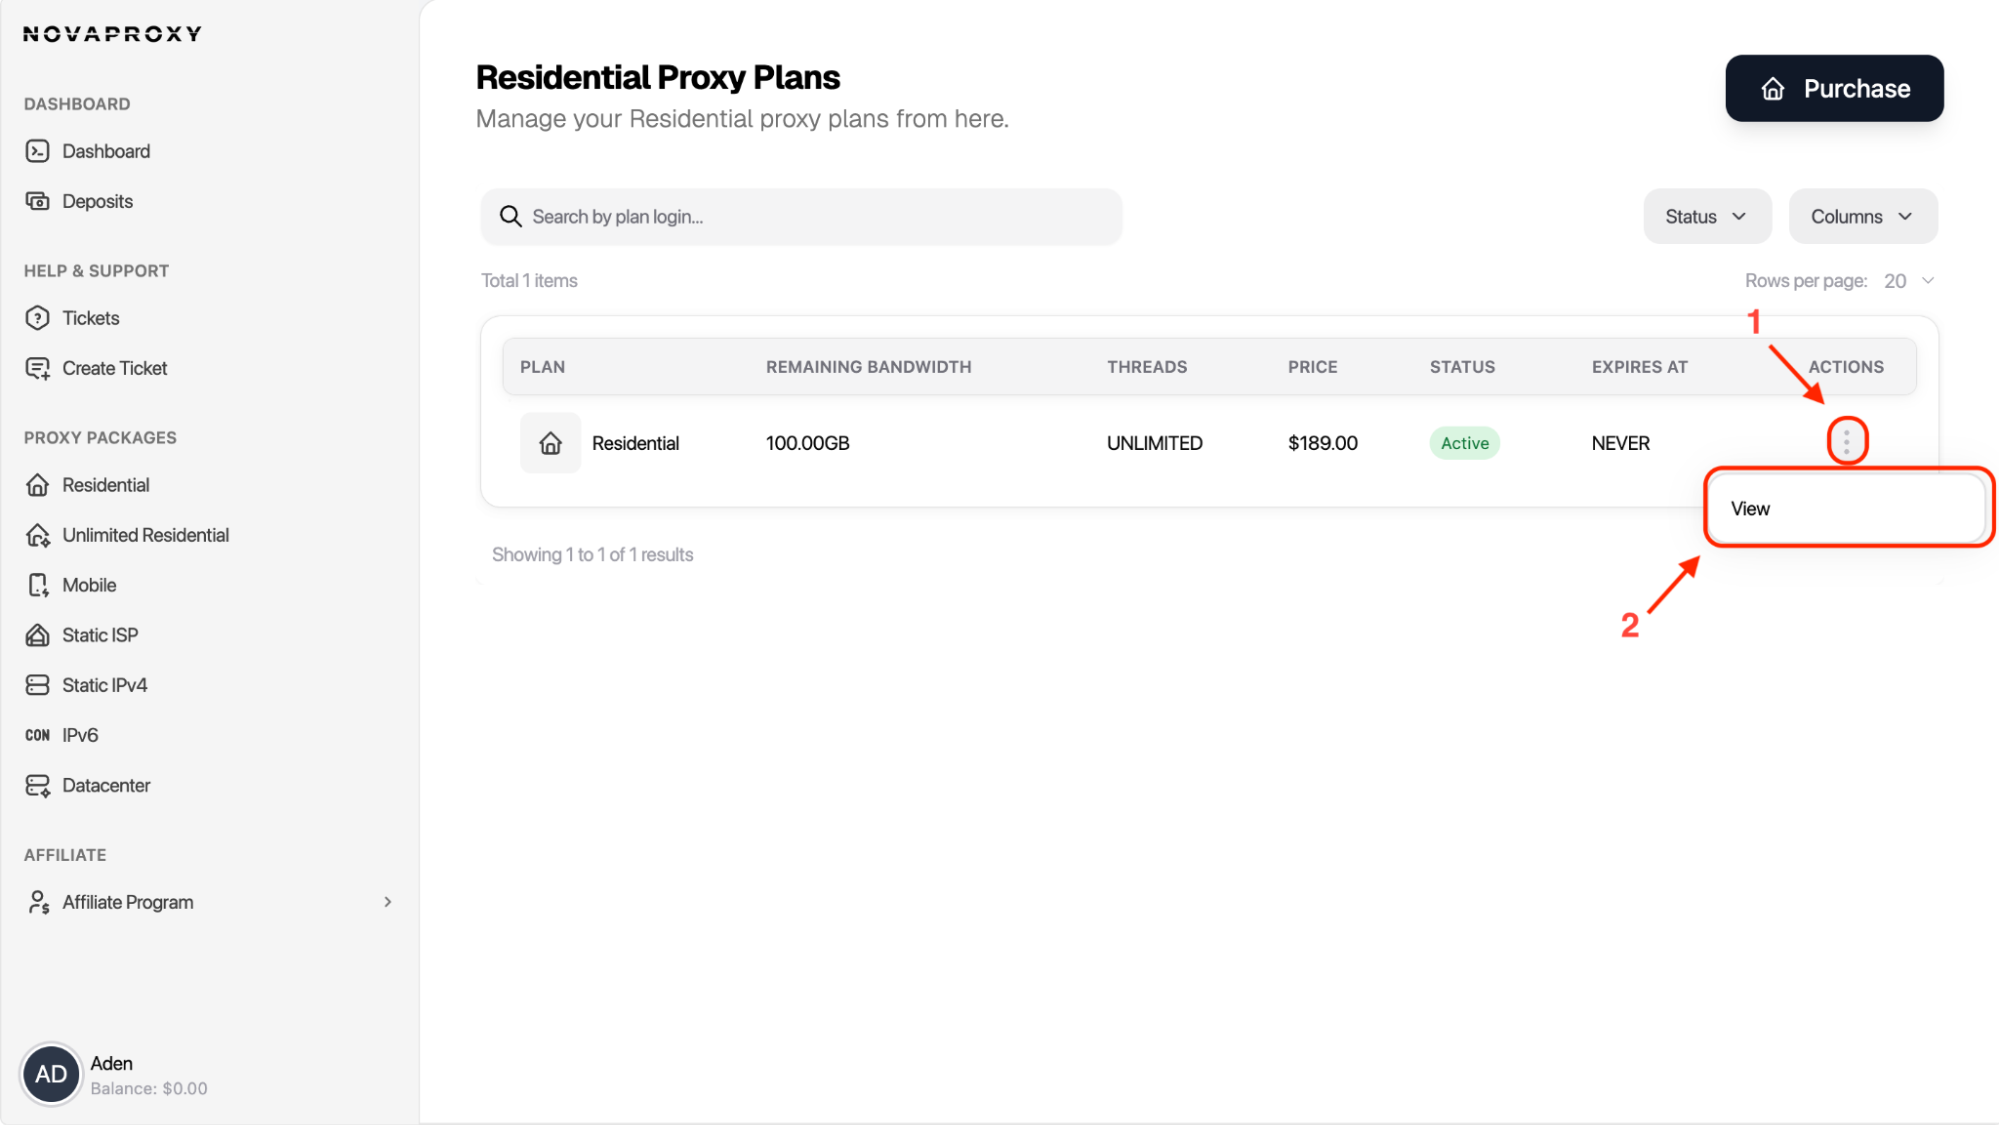The image size is (1999, 1126).
Task: Select the Static IPv4 icon
Action: click(38, 685)
